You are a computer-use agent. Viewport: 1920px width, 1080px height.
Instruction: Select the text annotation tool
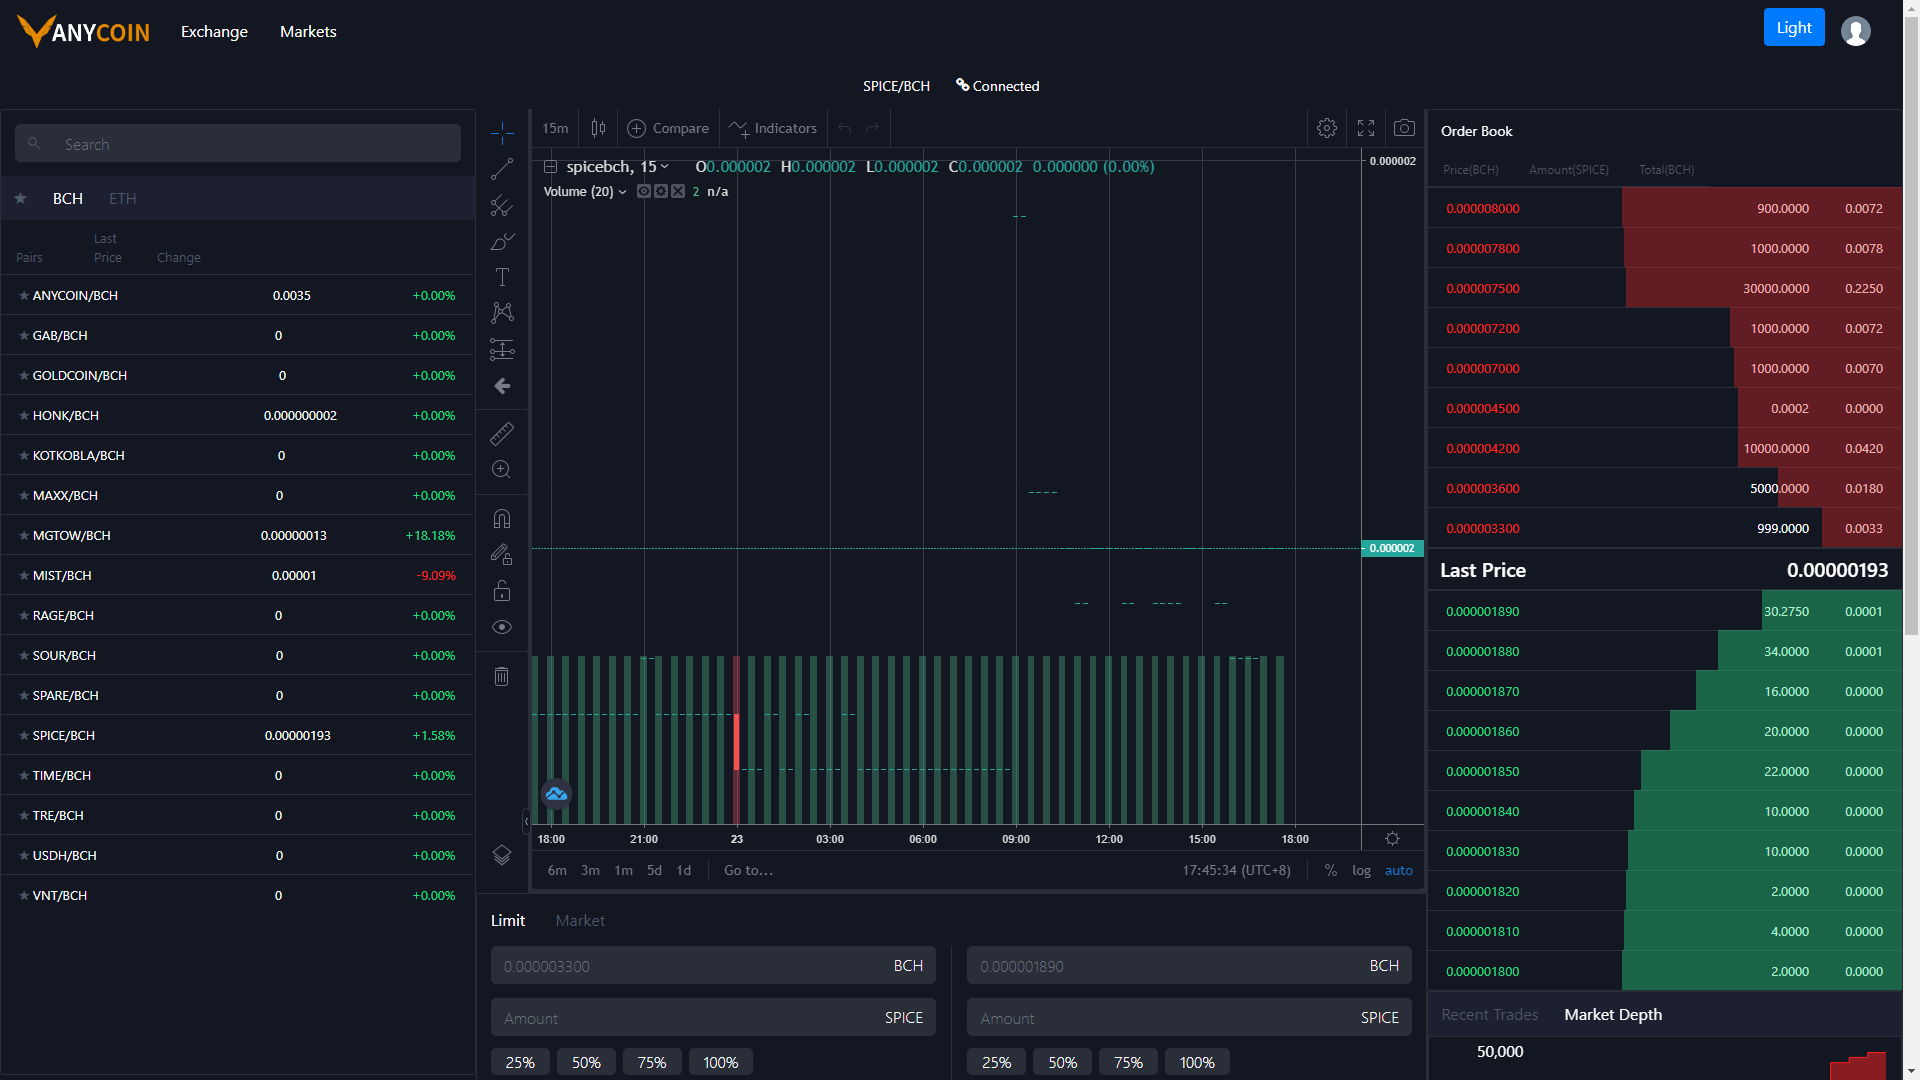(x=502, y=277)
